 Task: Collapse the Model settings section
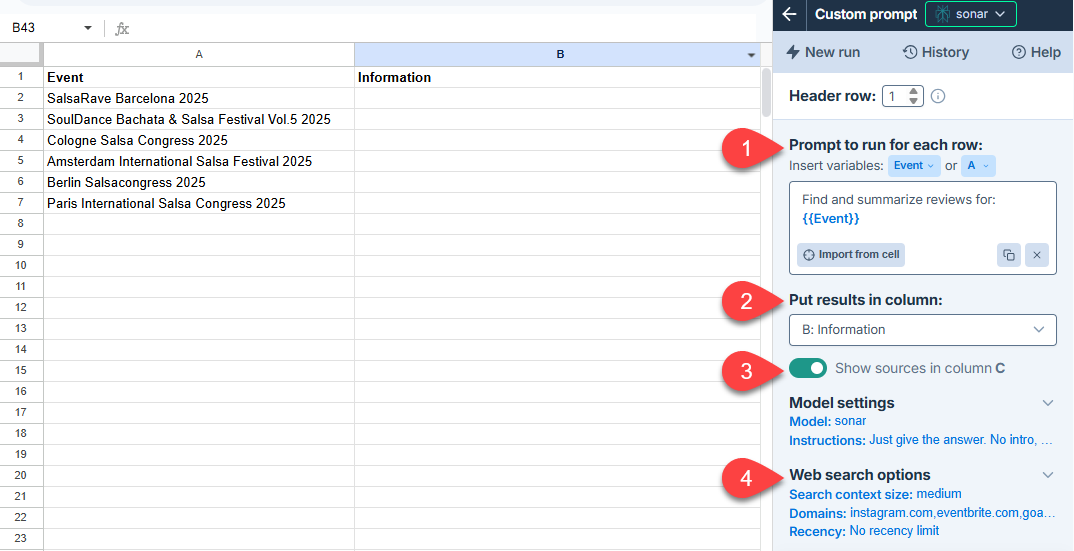[1047, 402]
